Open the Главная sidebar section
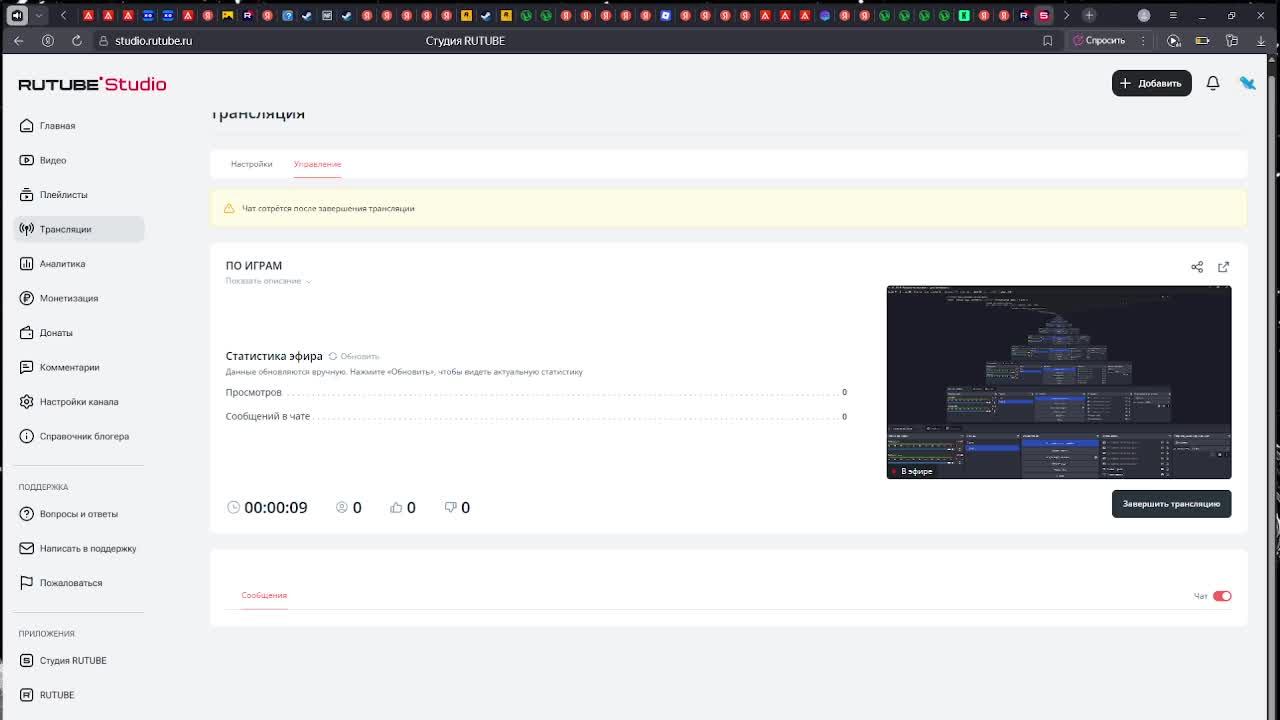The width and height of the screenshot is (1280, 720). 79,126
